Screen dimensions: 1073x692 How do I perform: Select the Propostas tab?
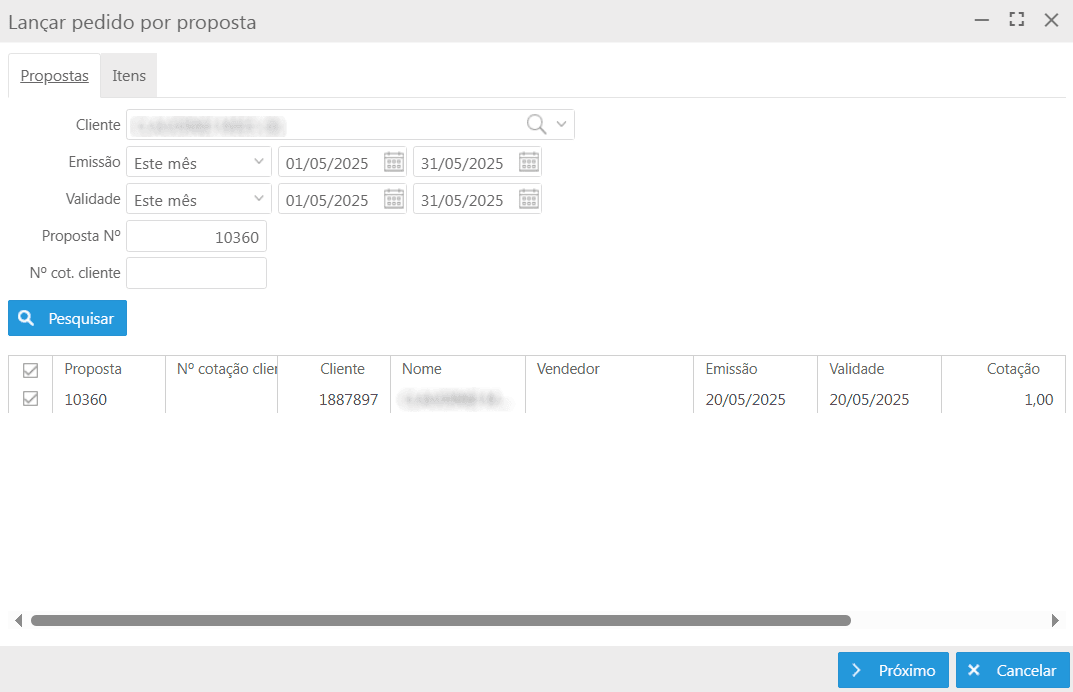[x=54, y=76]
